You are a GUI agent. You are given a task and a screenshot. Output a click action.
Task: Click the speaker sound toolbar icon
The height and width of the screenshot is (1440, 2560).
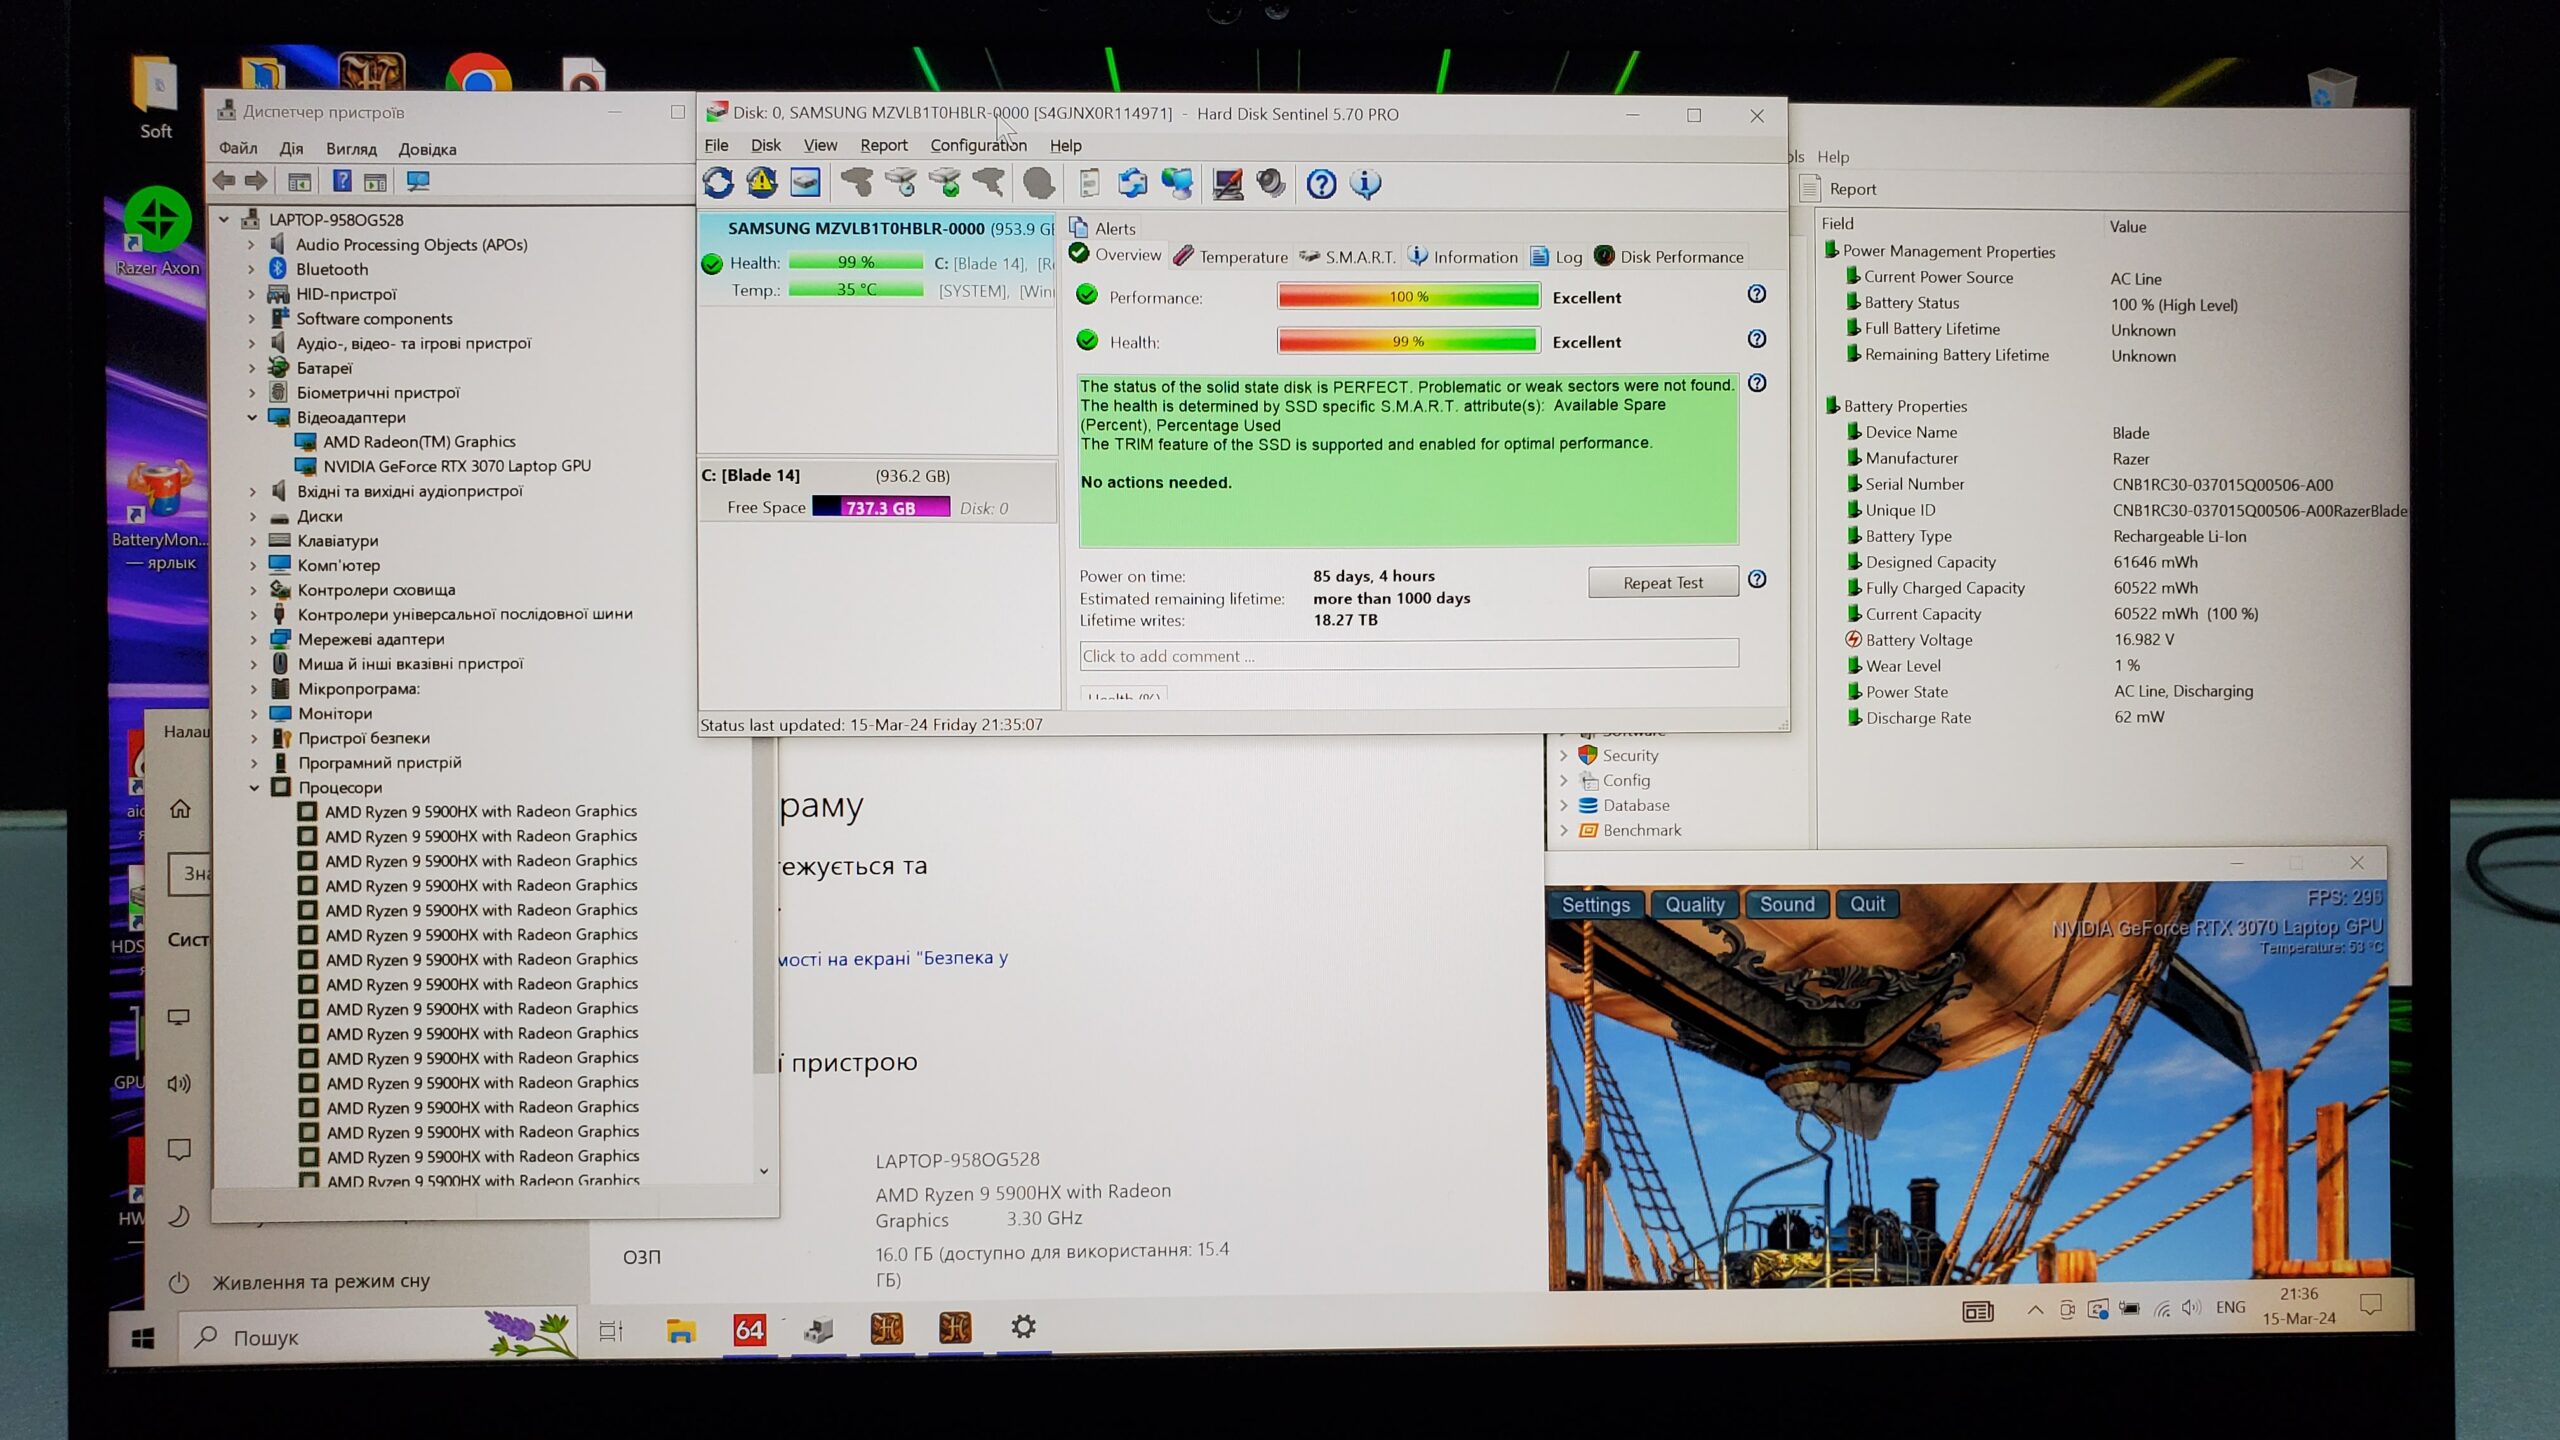tap(1271, 184)
